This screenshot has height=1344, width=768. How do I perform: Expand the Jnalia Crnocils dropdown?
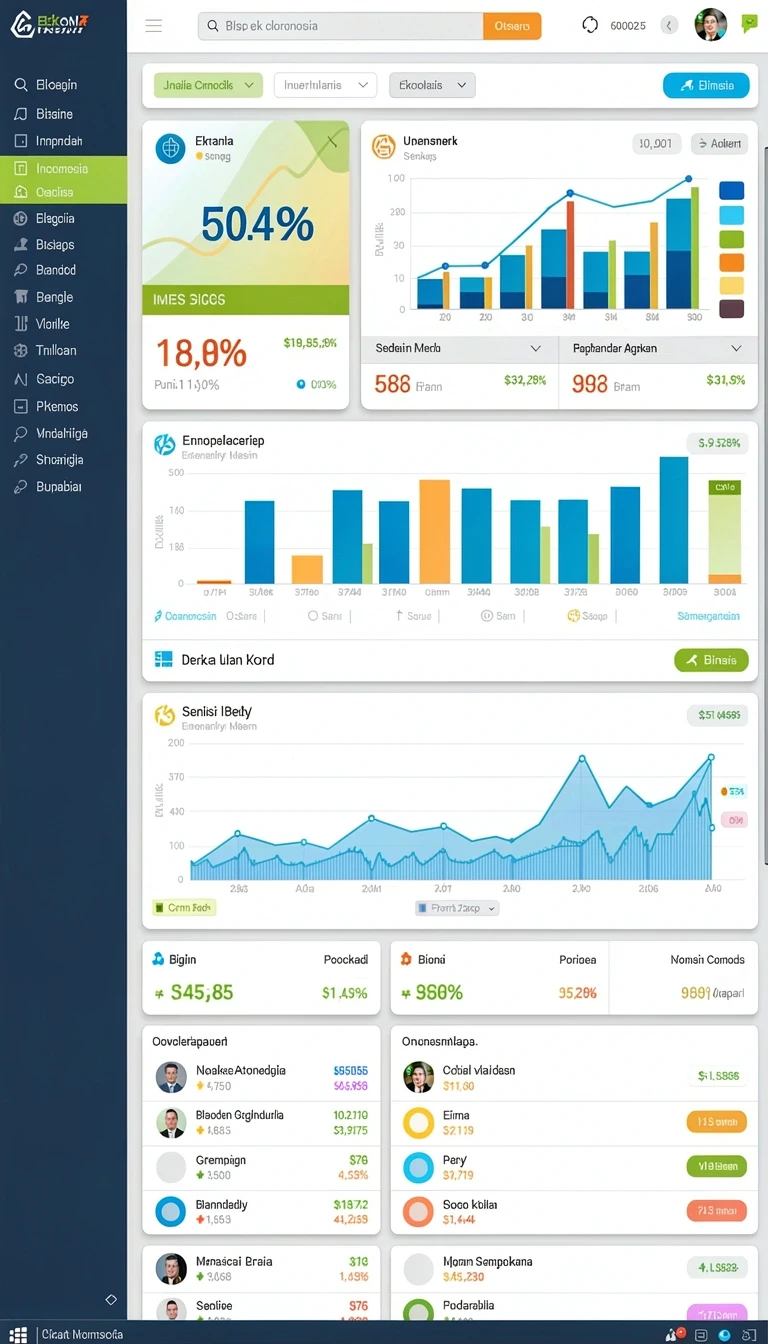(x=208, y=85)
